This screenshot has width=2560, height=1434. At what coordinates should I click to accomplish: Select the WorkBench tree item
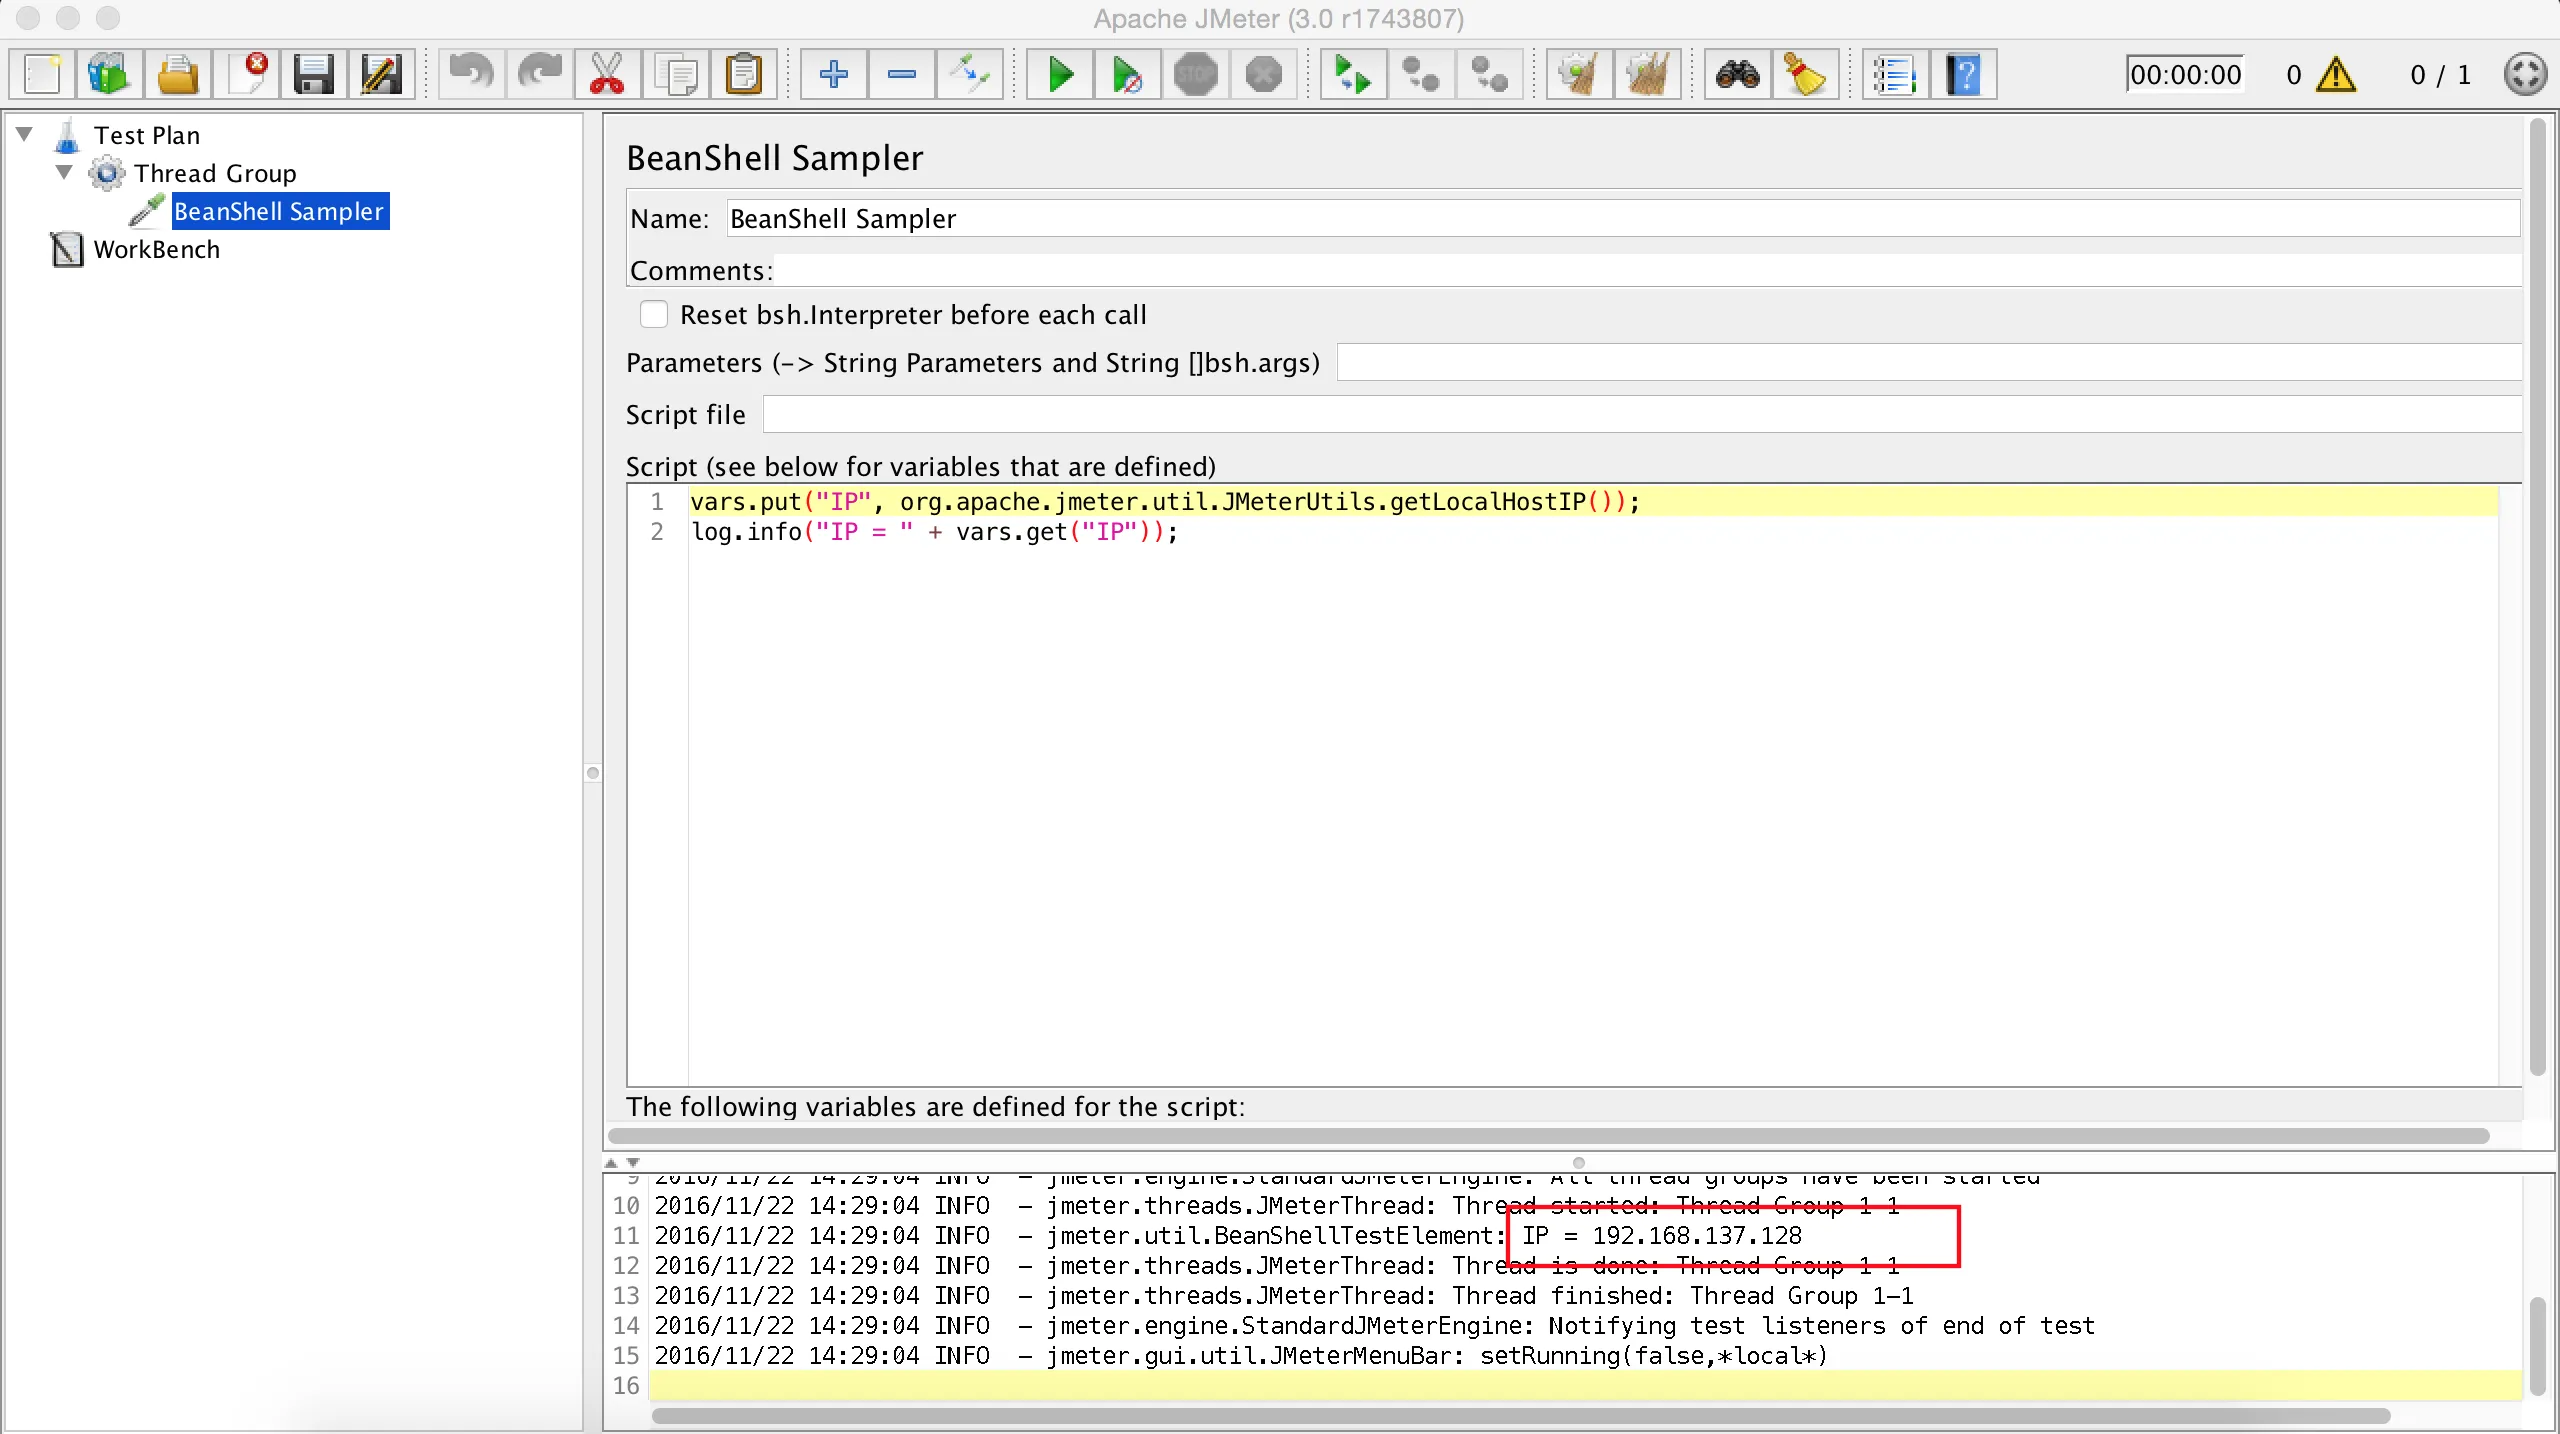pyautogui.click(x=156, y=250)
